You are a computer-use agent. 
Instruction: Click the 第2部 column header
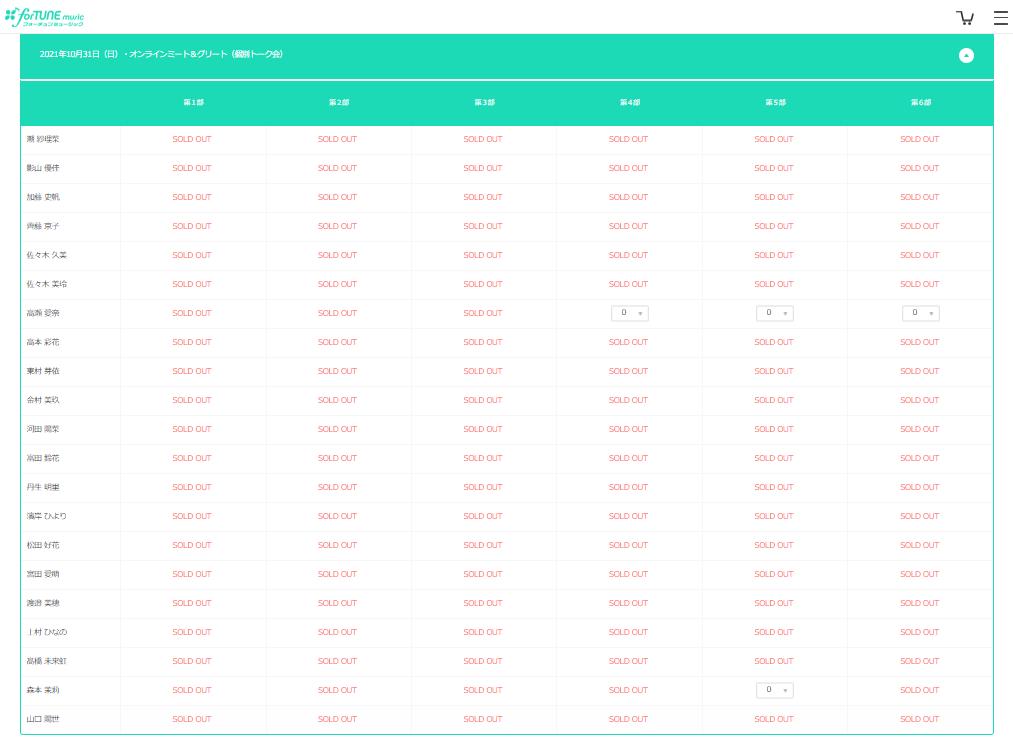[339, 103]
